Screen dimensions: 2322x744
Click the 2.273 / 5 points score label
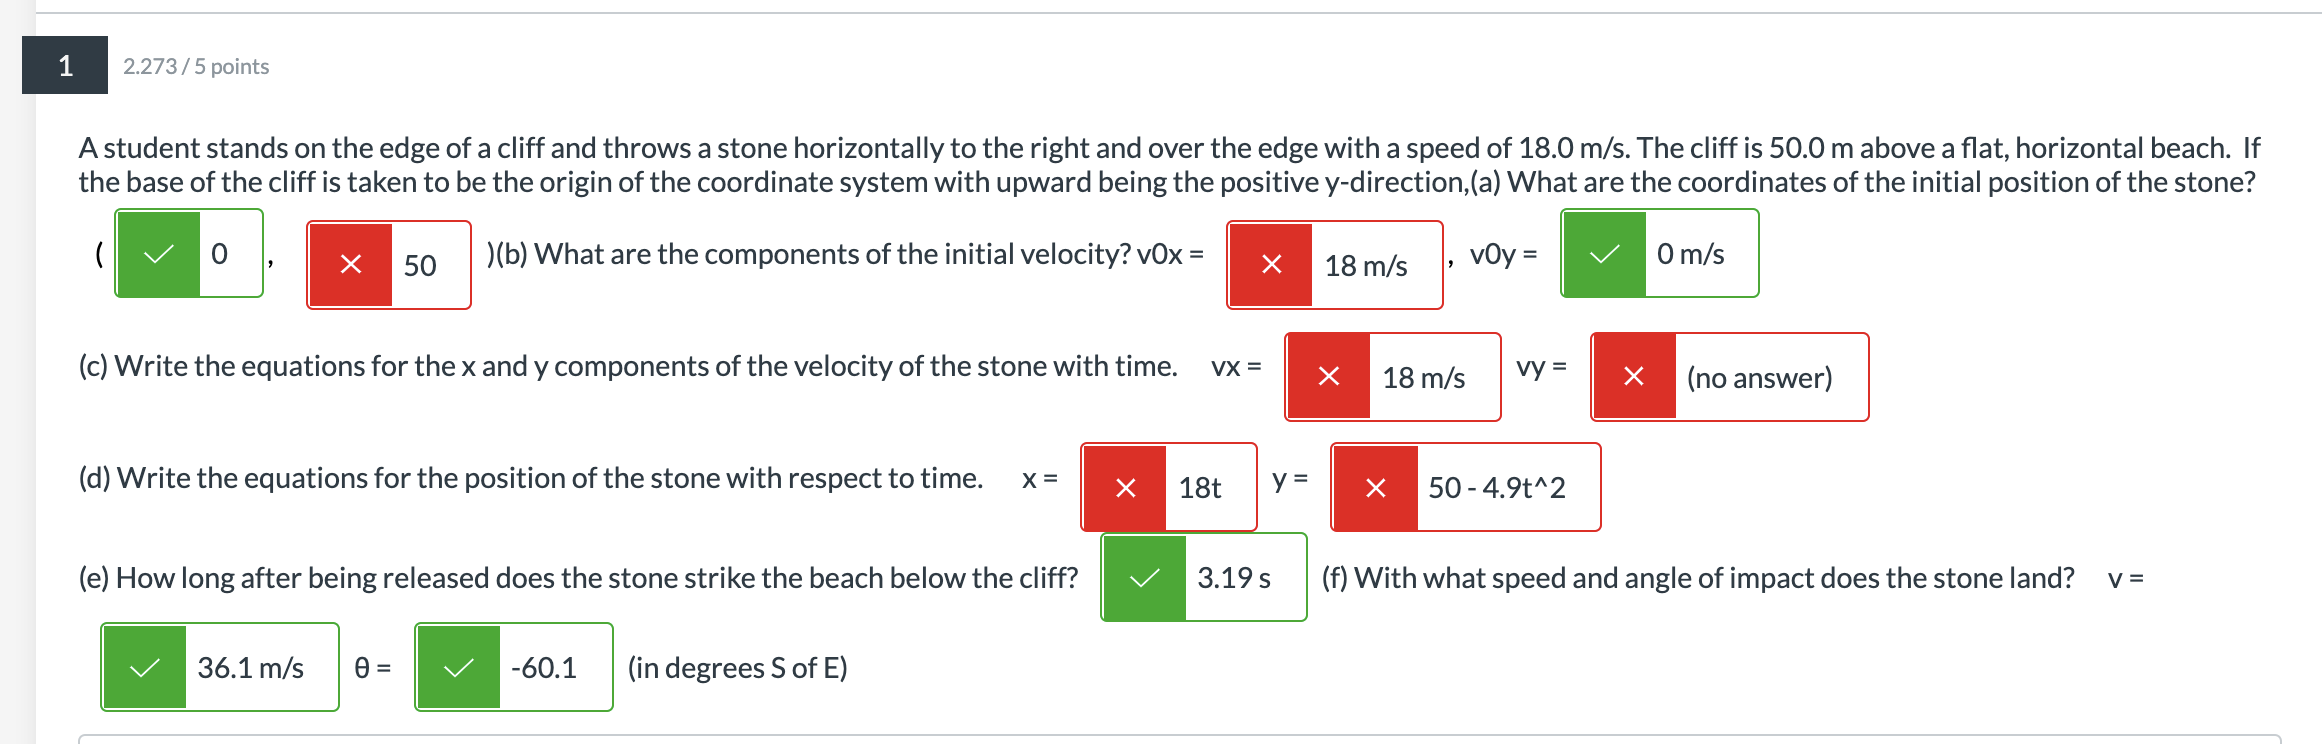point(195,68)
